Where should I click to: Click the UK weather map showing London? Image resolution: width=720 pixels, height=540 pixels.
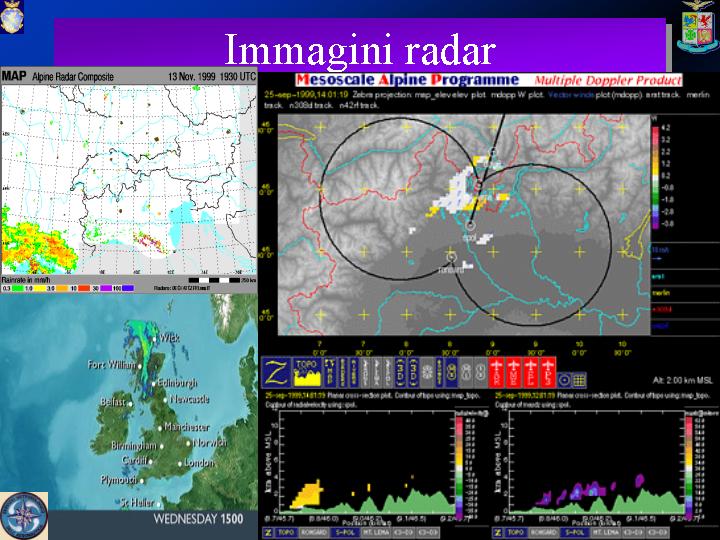pos(129,417)
